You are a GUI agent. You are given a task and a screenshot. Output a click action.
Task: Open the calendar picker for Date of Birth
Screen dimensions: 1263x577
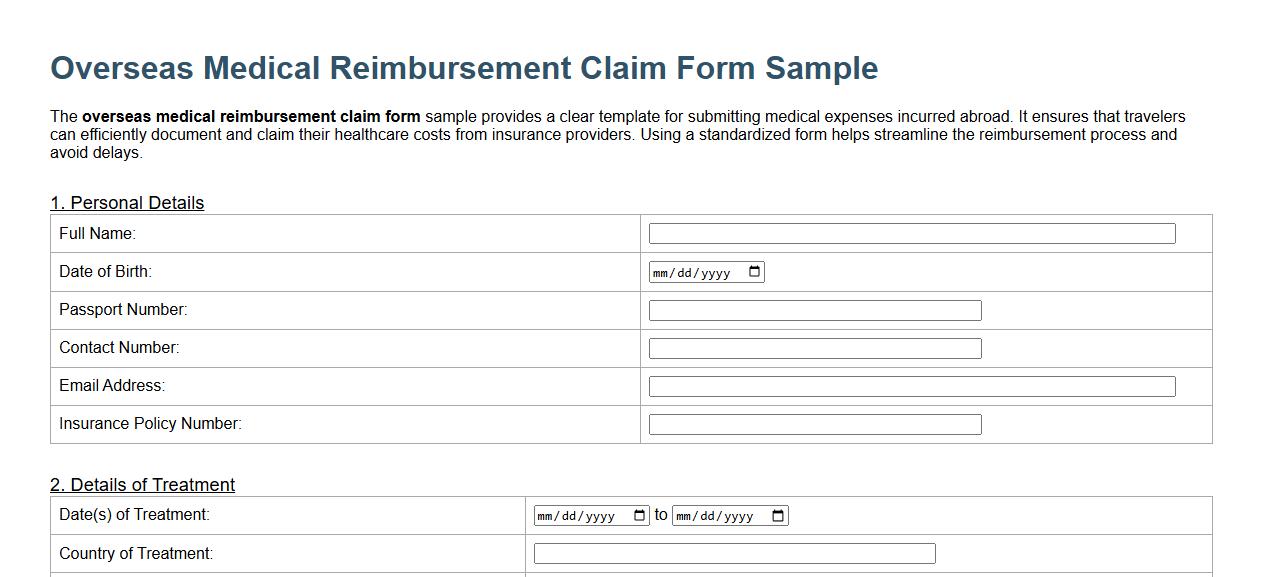(x=755, y=271)
